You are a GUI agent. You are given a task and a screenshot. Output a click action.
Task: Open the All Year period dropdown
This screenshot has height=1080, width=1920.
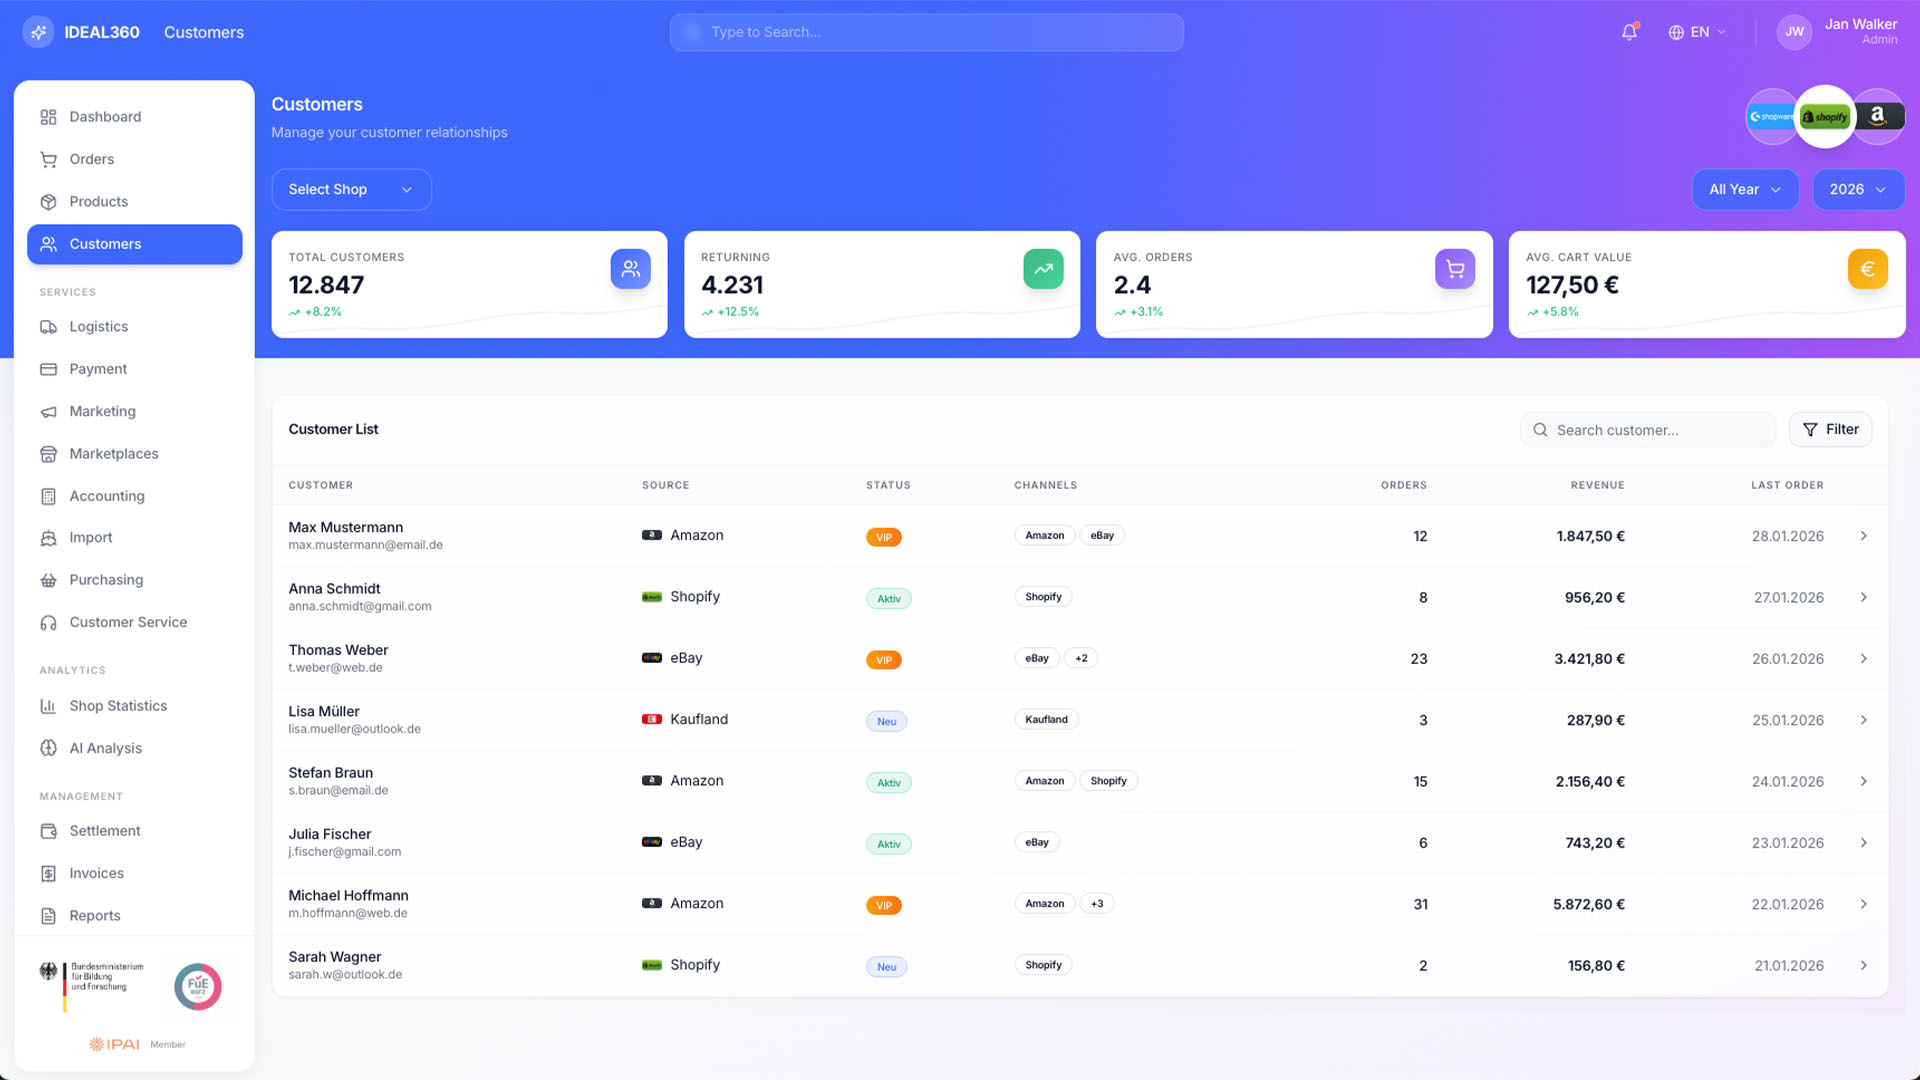(x=1744, y=189)
